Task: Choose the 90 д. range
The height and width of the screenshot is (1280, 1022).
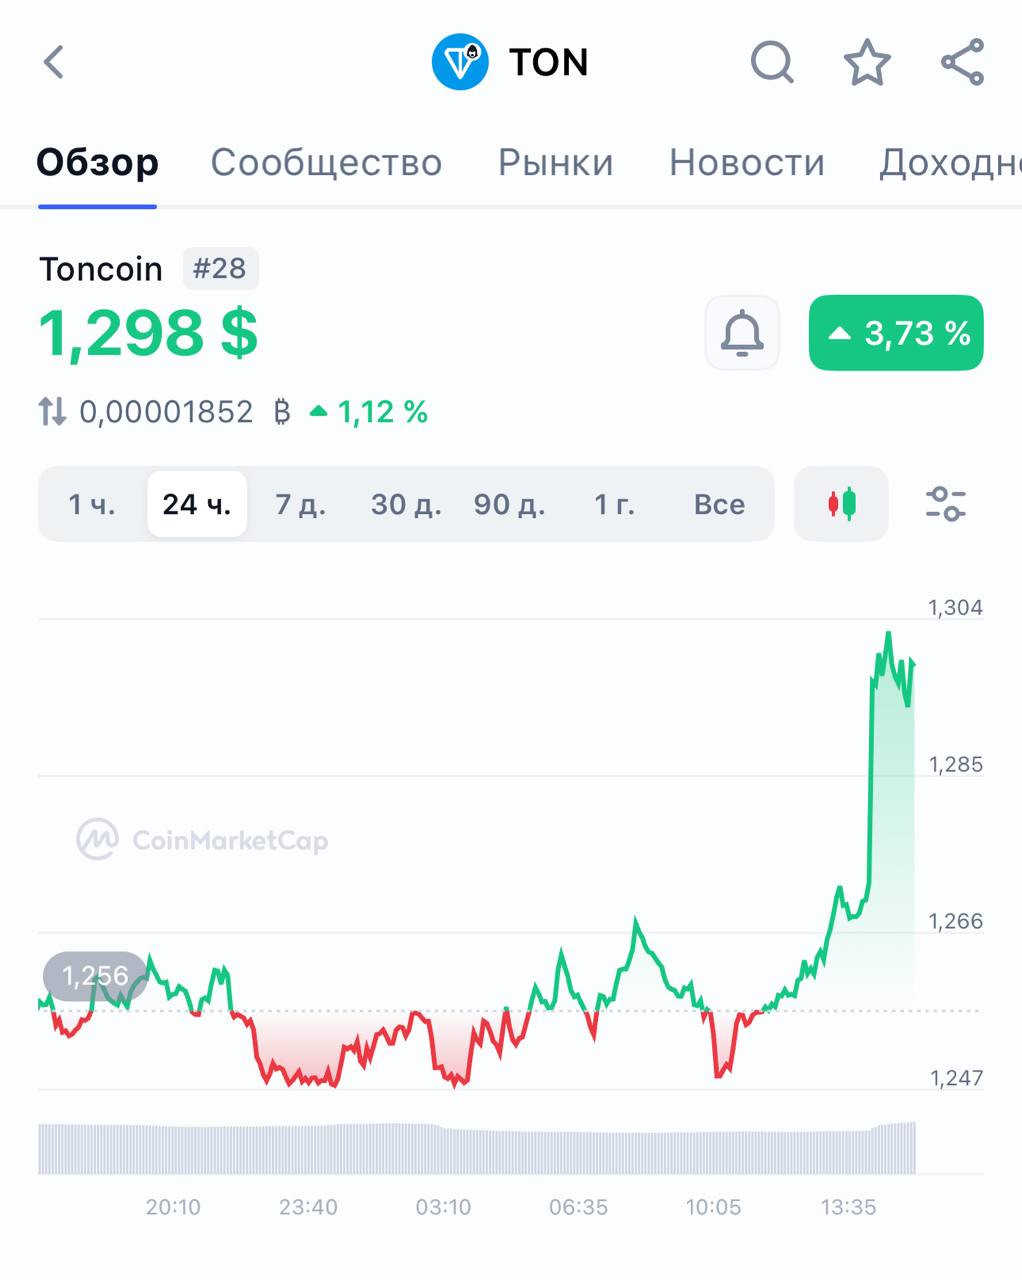Action: click(510, 504)
